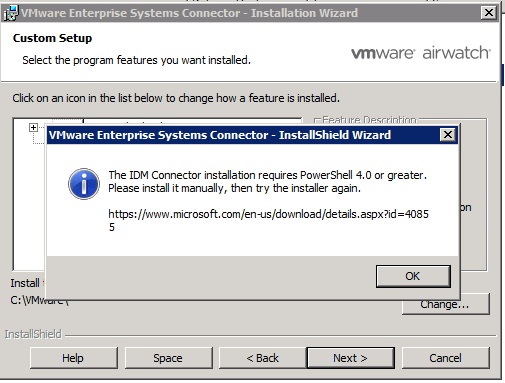Click the InstallShield label text
The width and height of the screenshot is (505, 383).
pos(33,334)
